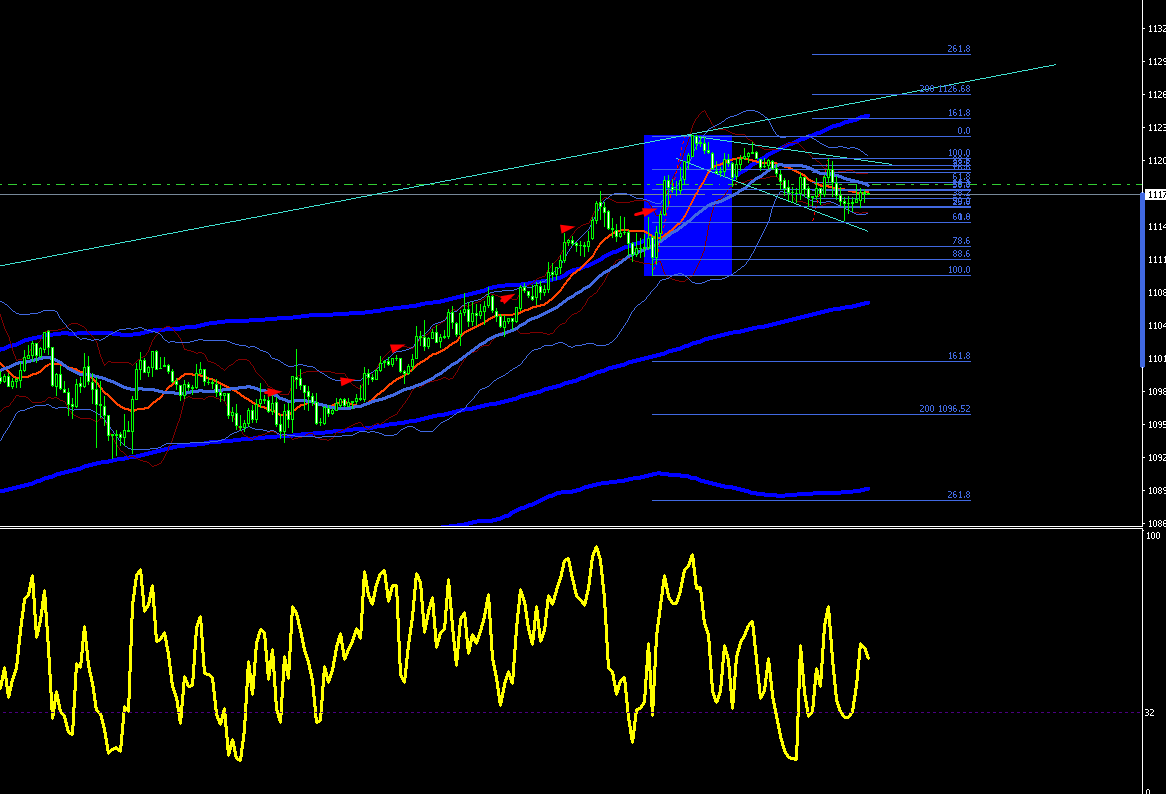Select the 200 1126.68 Fibonacci extension label
The width and height of the screenshot is (1166, 794).
click(x=944, y=88)
